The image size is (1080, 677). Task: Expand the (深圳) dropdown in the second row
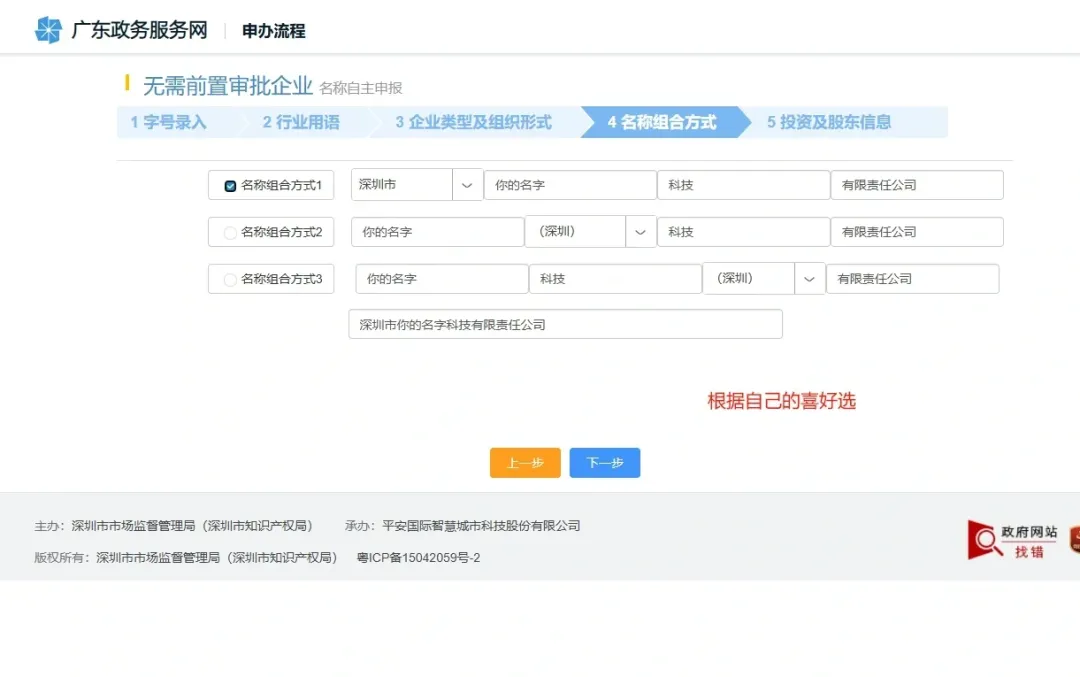click(x=641, y=231)
